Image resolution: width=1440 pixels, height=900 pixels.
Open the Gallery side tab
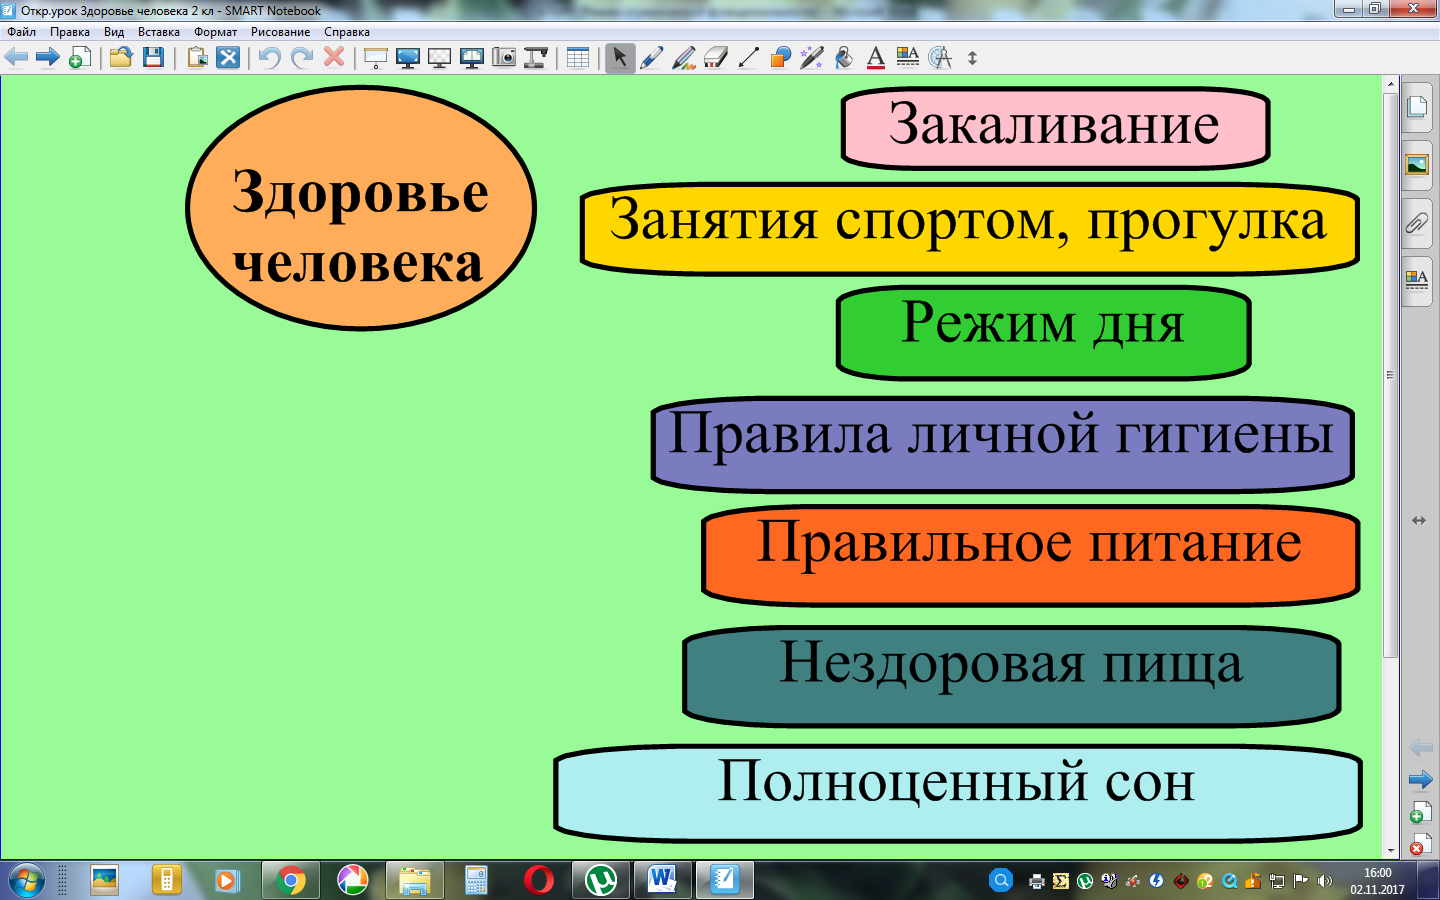point(1417,165)
